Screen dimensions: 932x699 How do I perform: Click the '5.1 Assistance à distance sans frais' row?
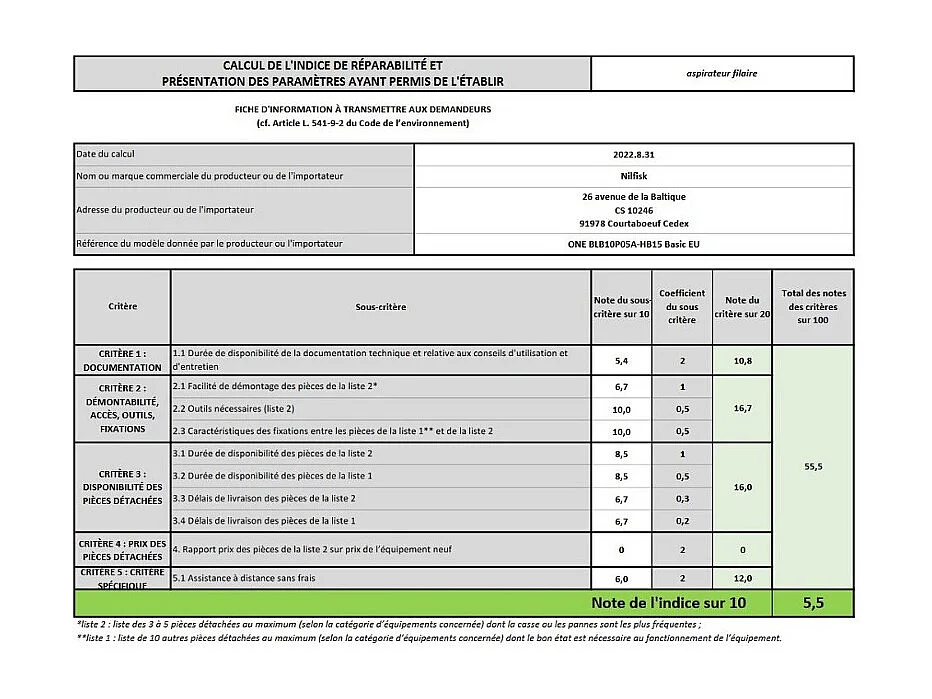click(380, 578)
